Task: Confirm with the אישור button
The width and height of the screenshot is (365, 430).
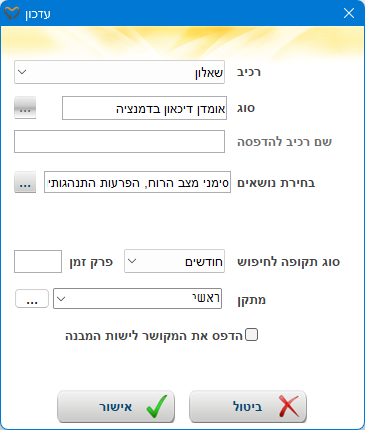Action: (116, 406)
